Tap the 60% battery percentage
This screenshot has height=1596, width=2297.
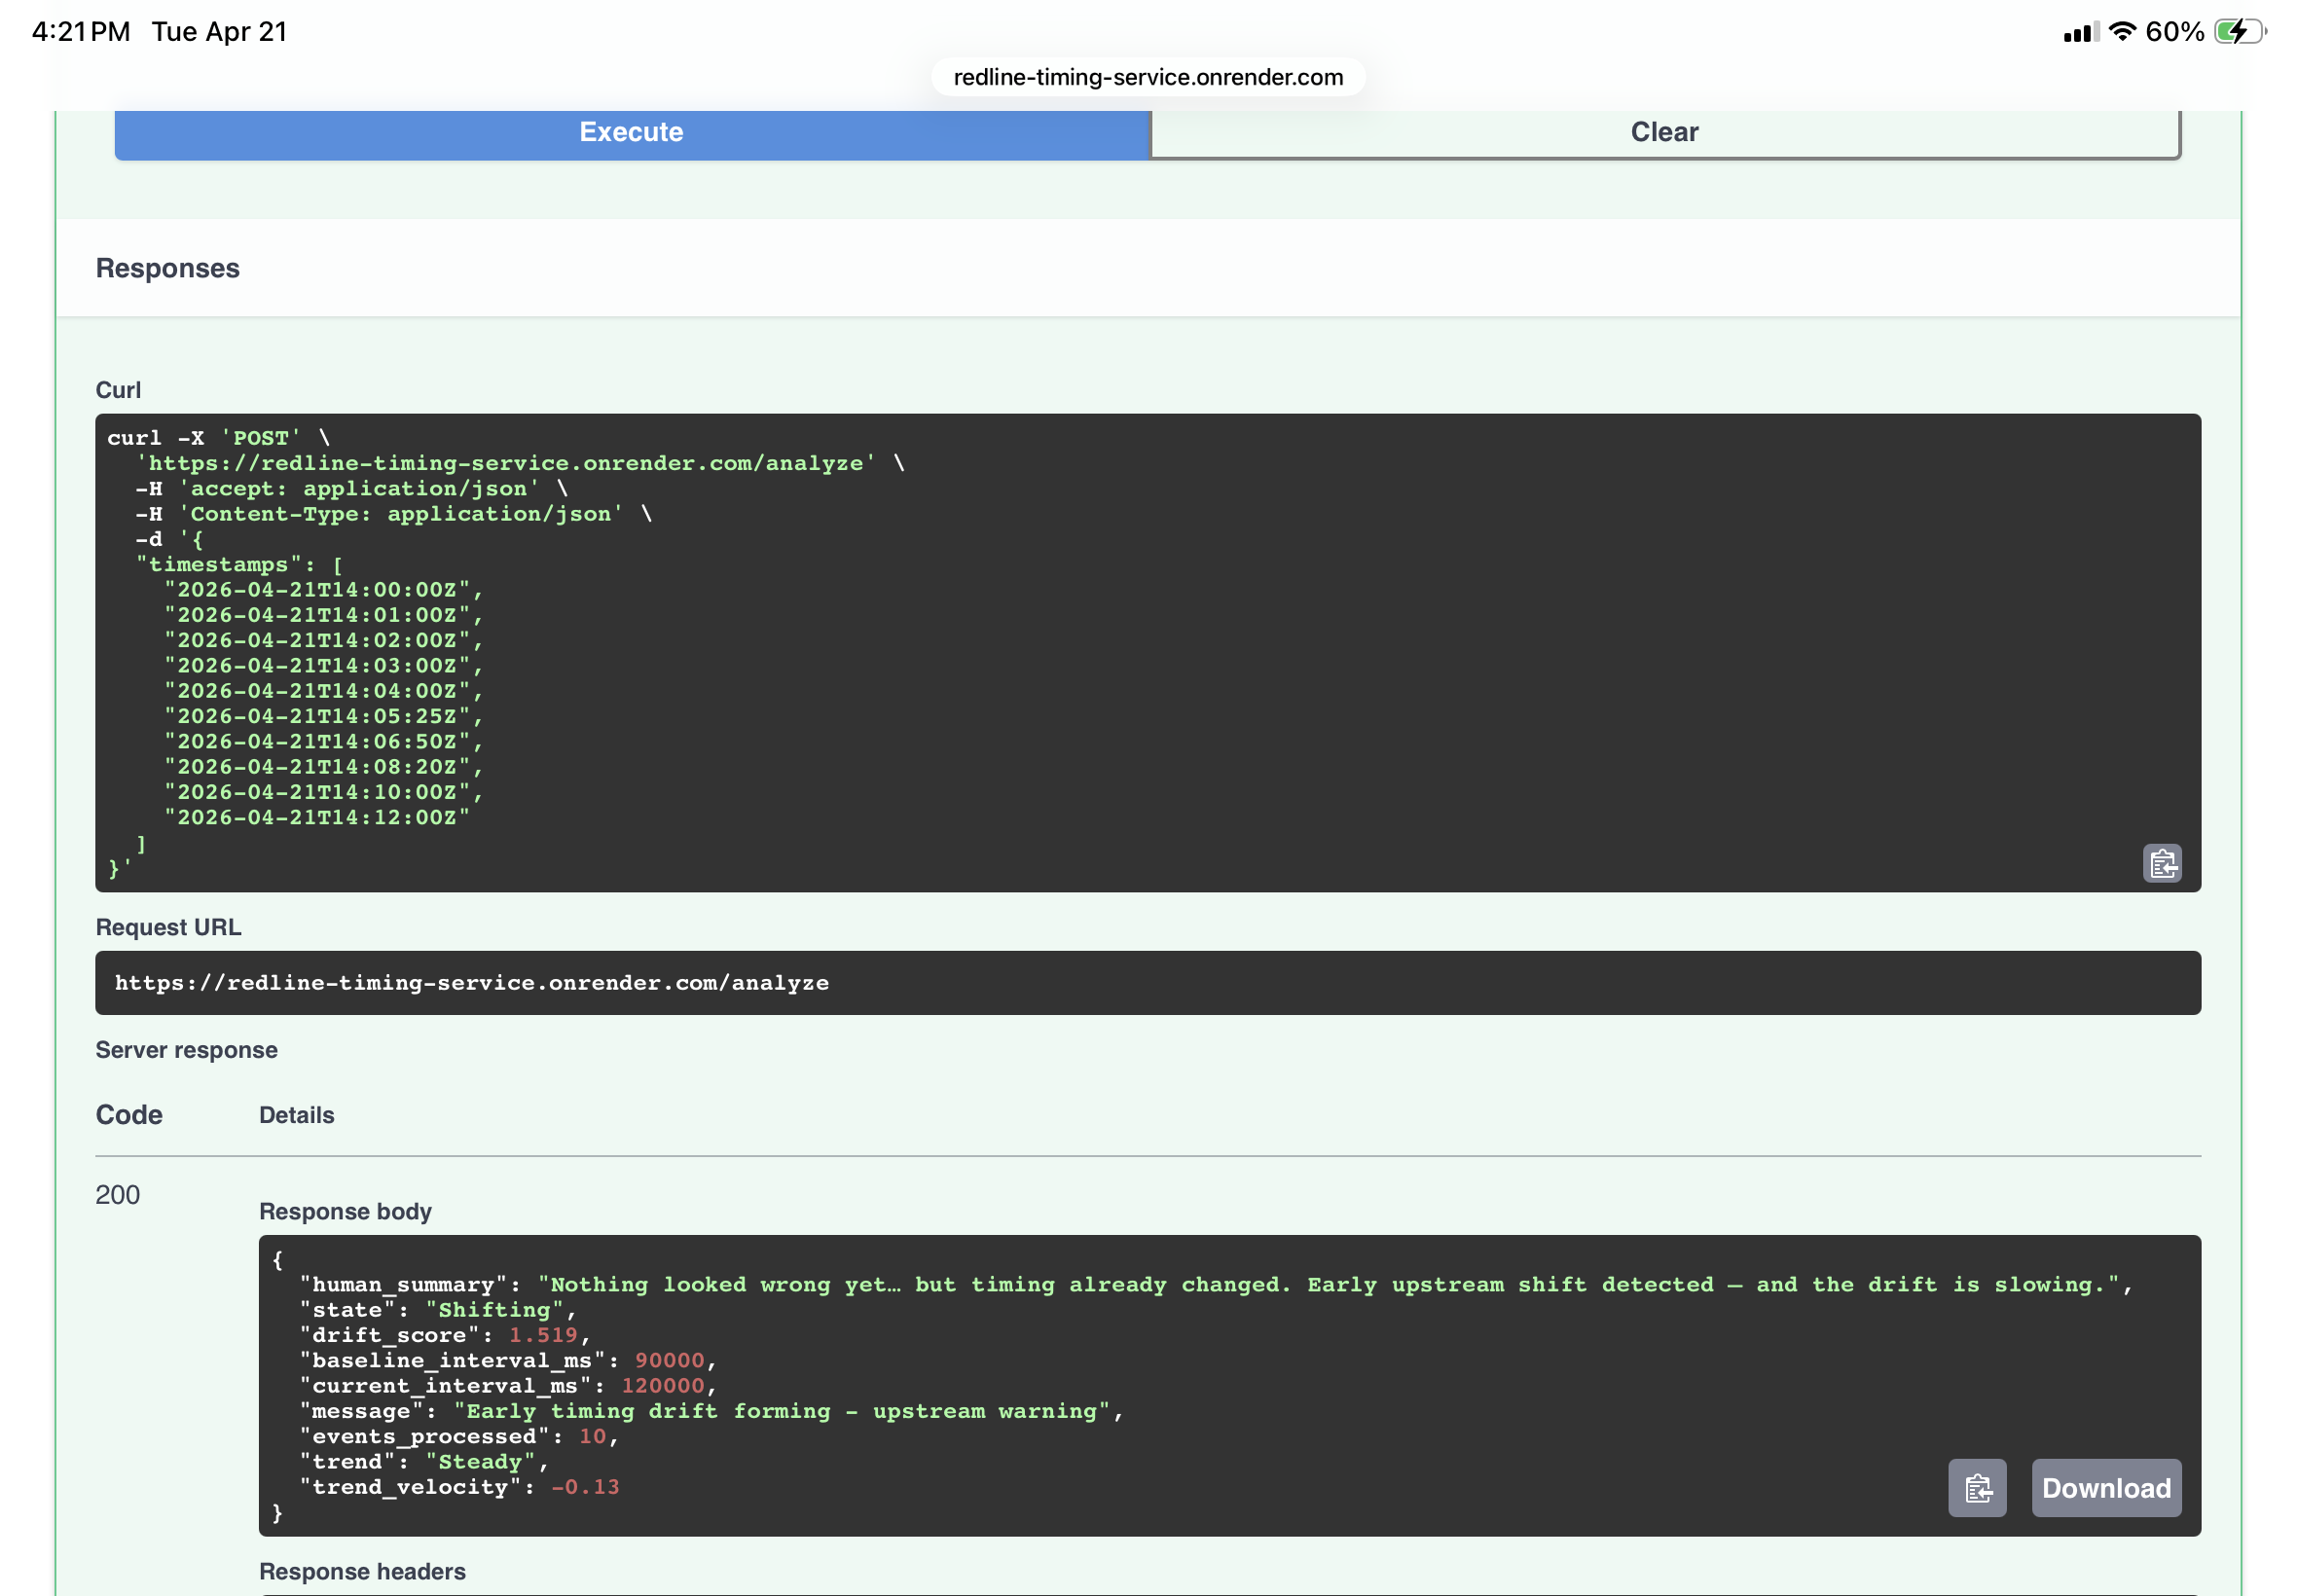coord(2174,31)
